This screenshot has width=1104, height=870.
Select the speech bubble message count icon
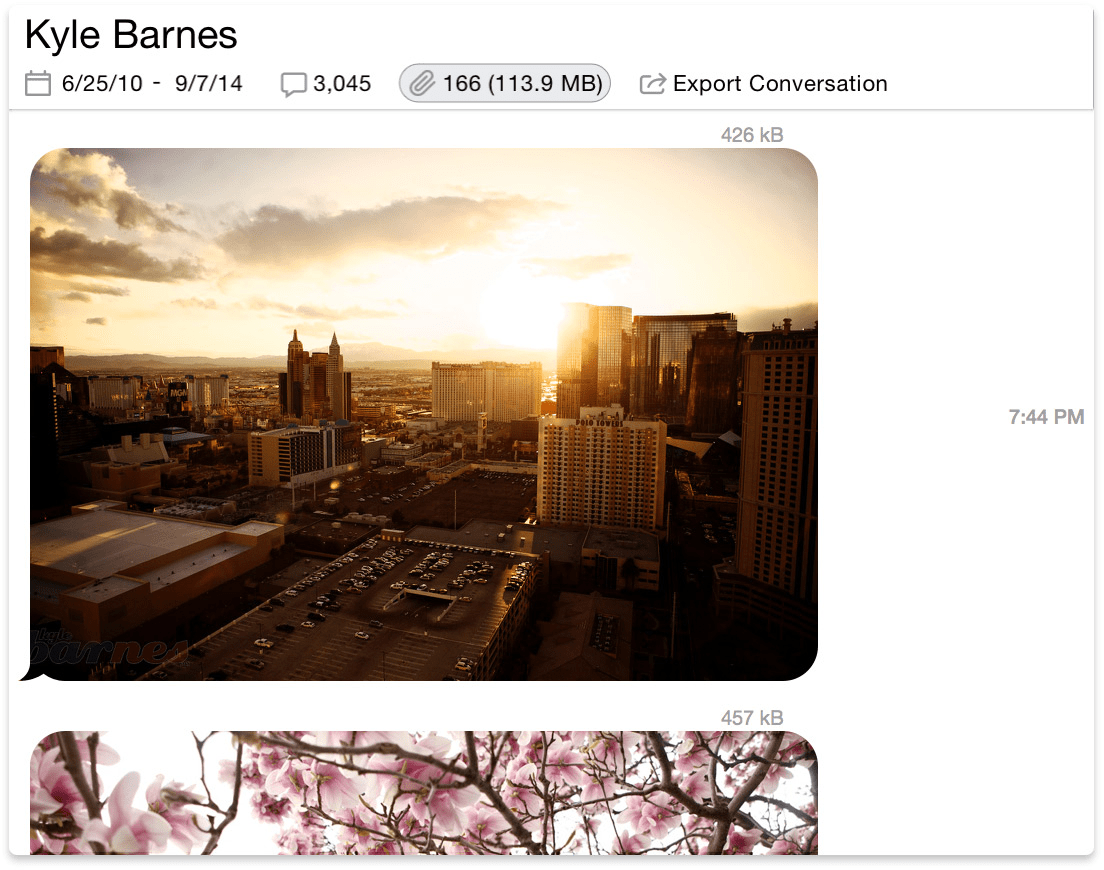pos(293,83)
